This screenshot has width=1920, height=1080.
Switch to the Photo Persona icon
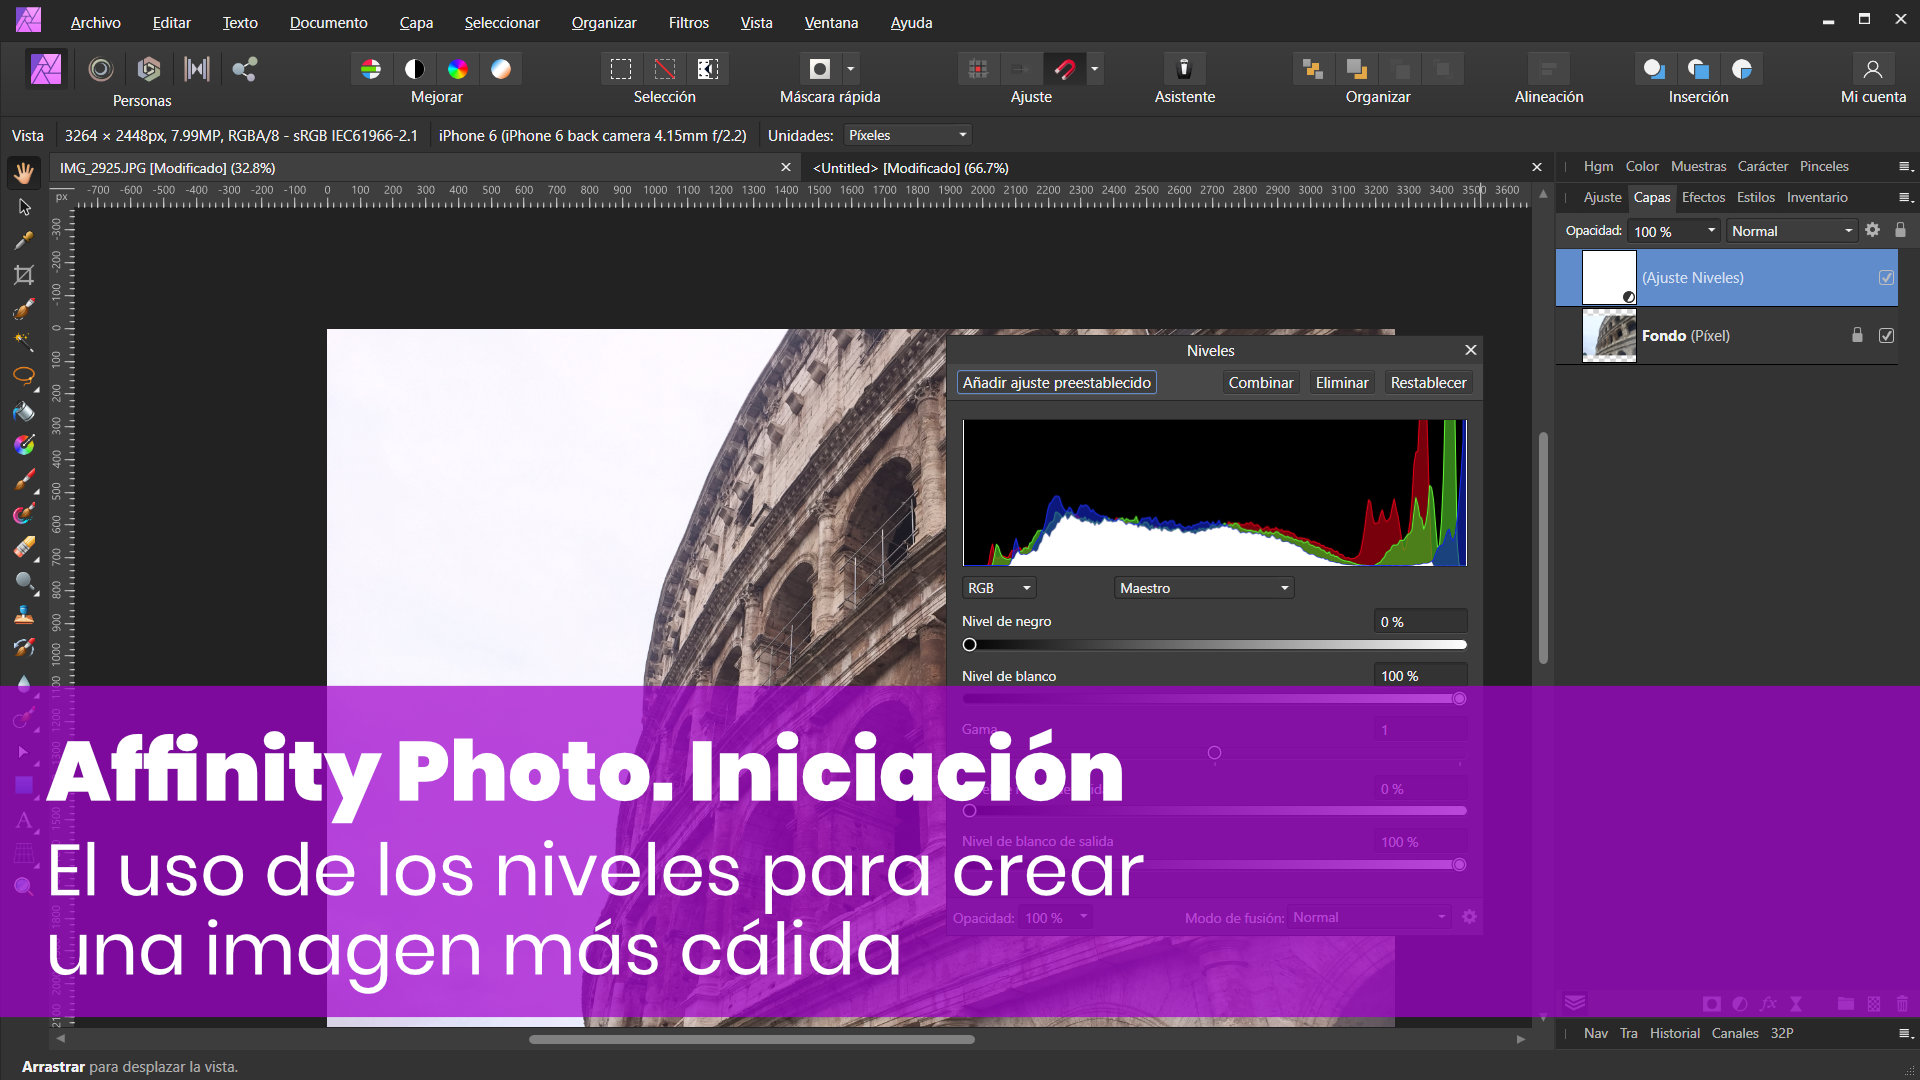46,69
